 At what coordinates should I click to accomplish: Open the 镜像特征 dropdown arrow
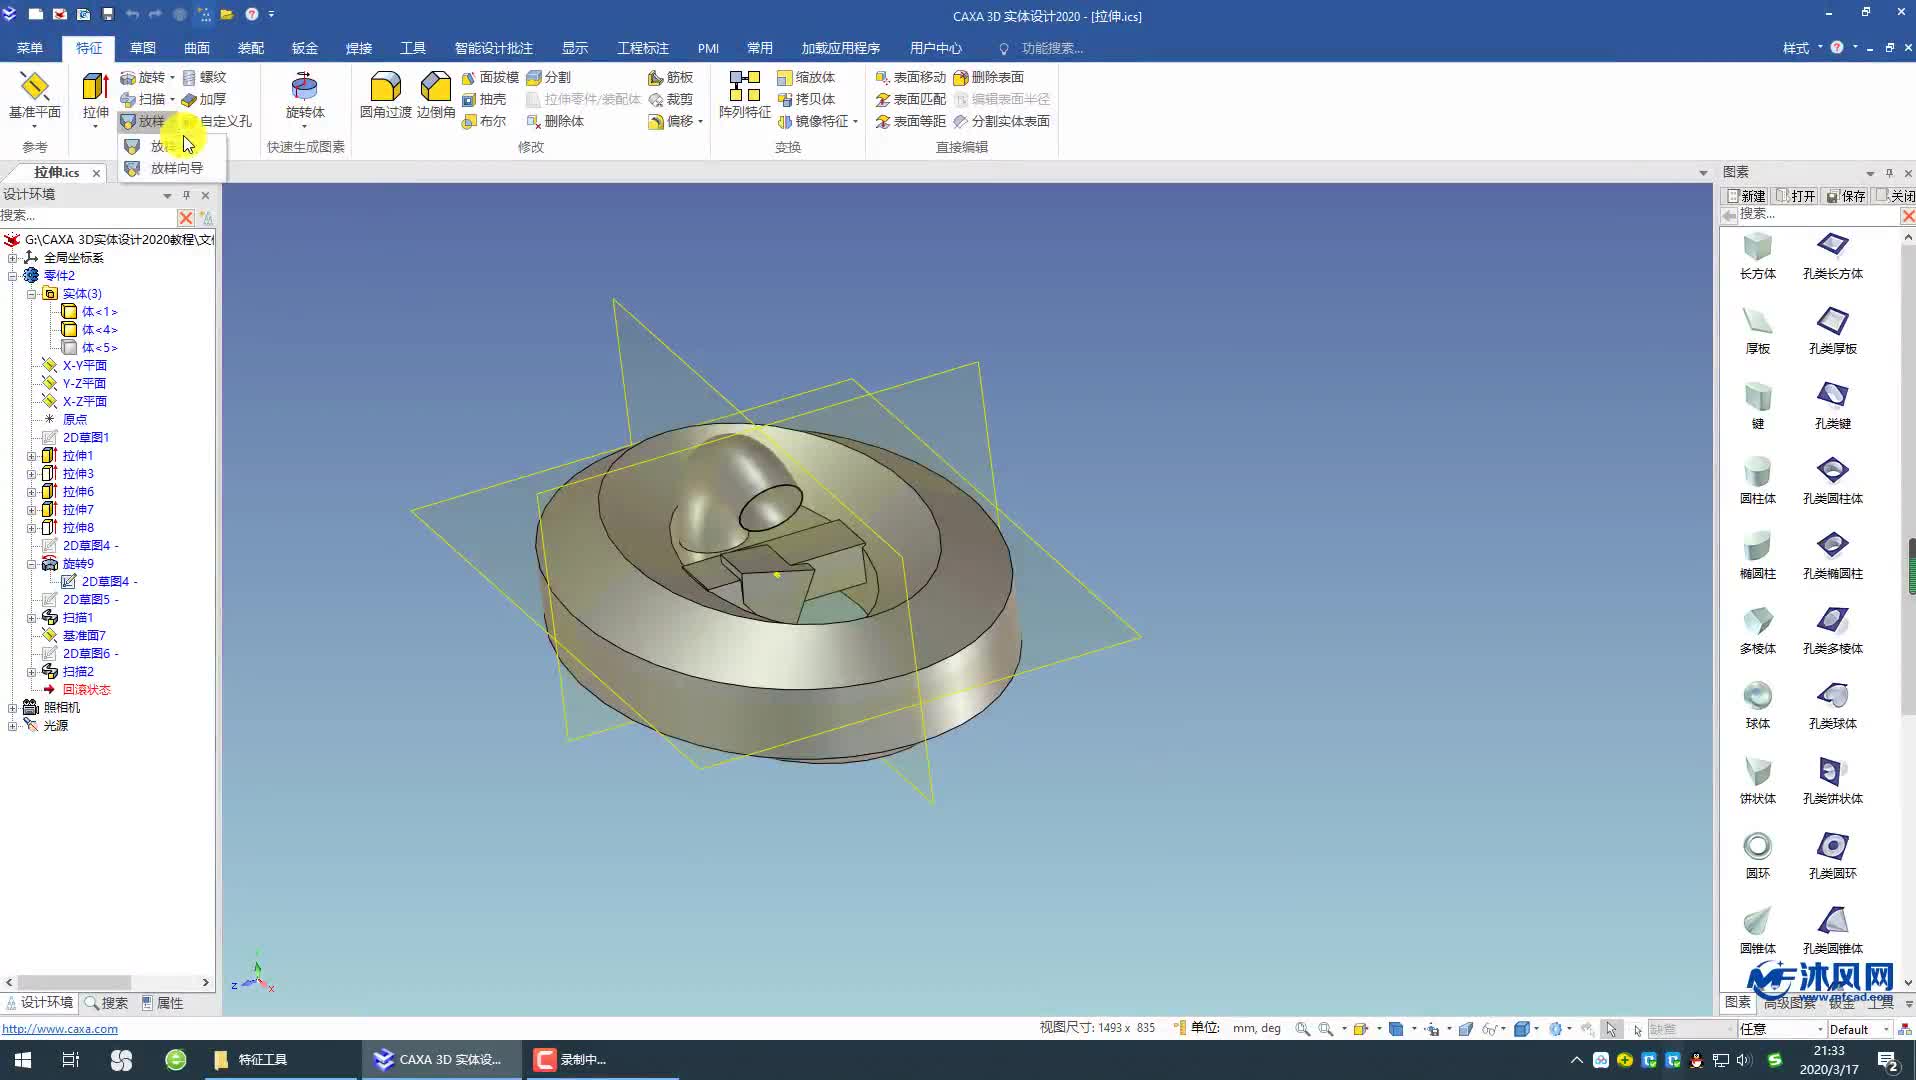click(x=855, y=122)
